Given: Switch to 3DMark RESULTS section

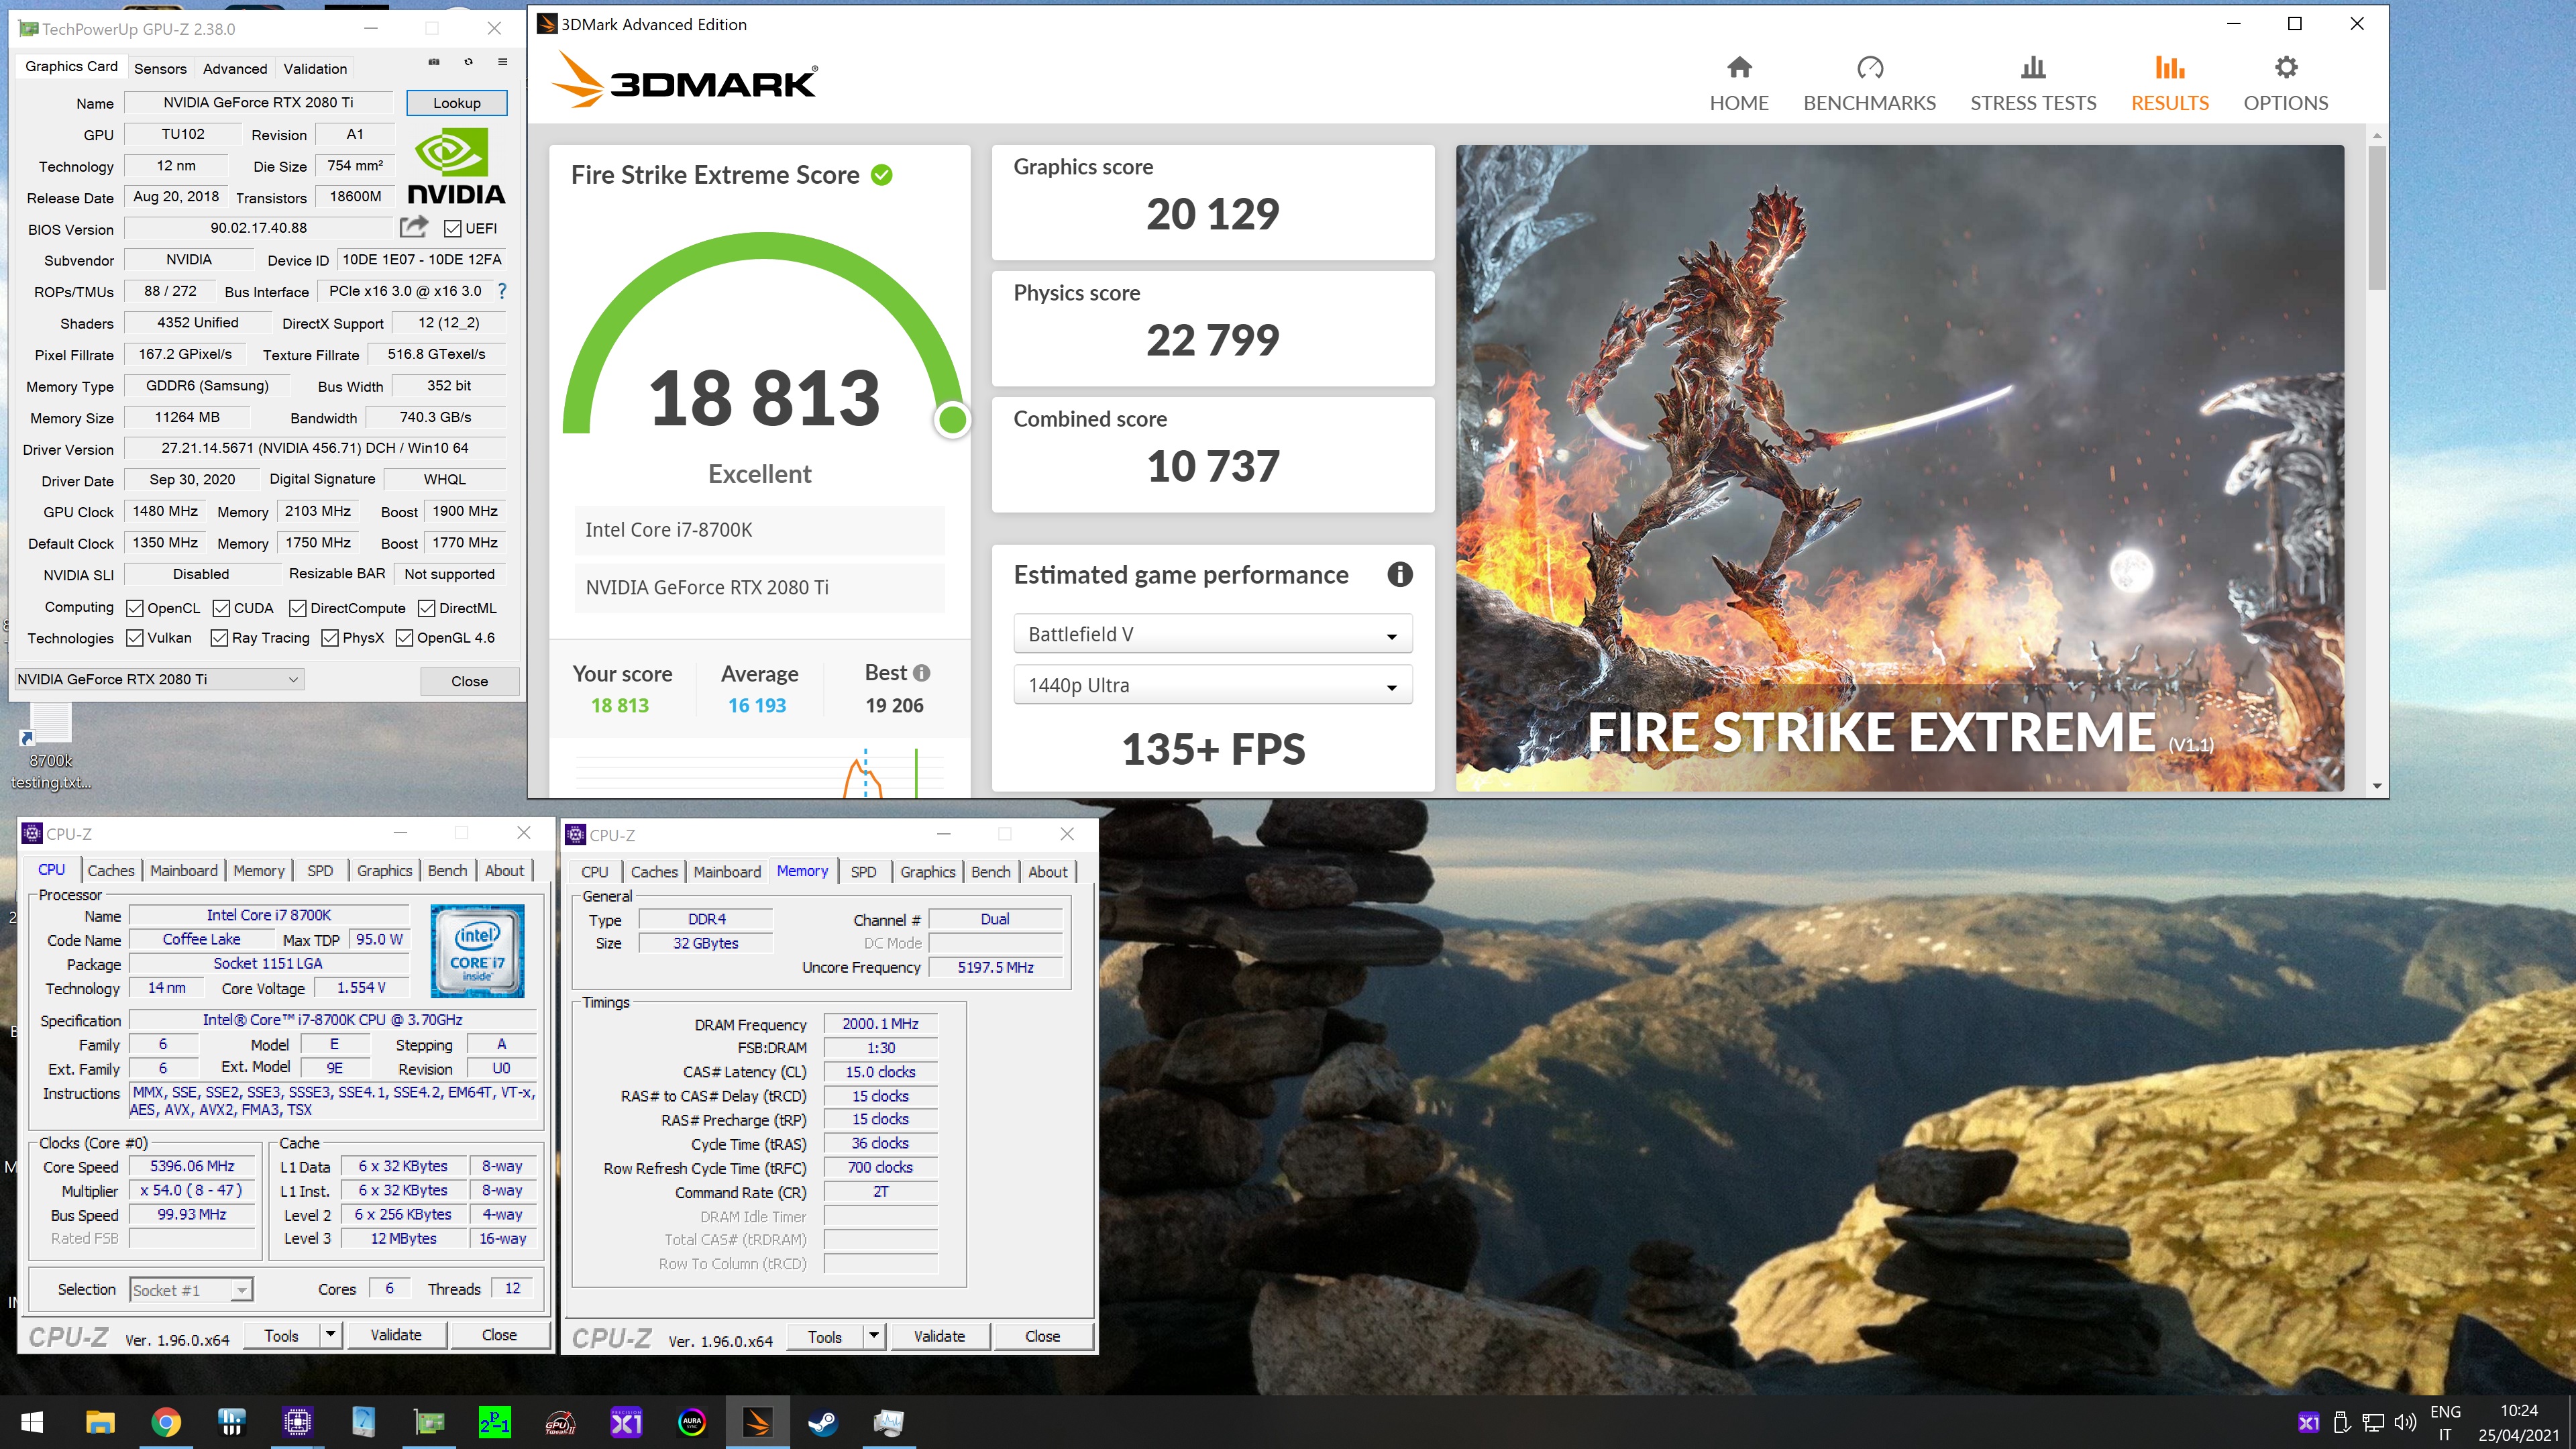Looking at the screenshot, I should [2169, 84].
